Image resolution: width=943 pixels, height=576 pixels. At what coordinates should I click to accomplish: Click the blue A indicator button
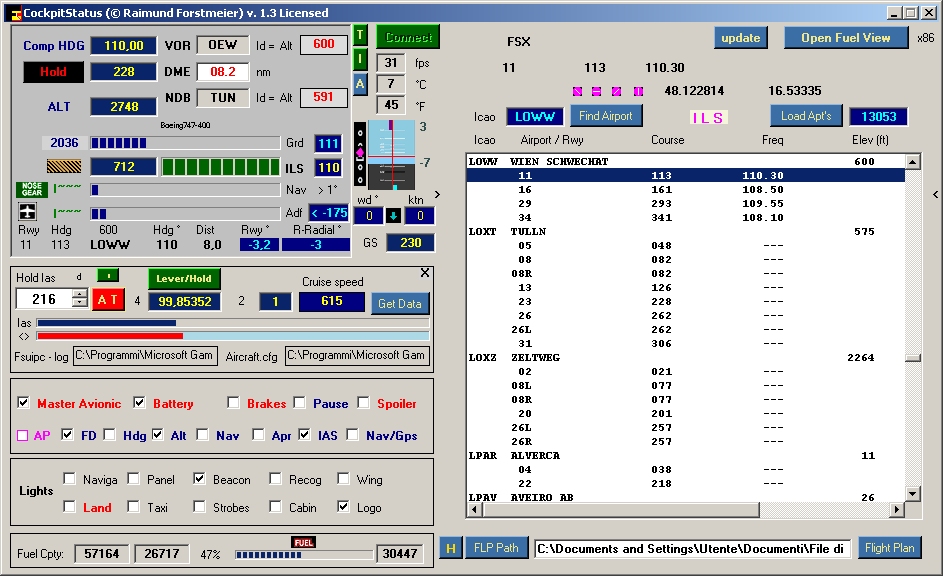pyautogui.click(x=360, y=84)
